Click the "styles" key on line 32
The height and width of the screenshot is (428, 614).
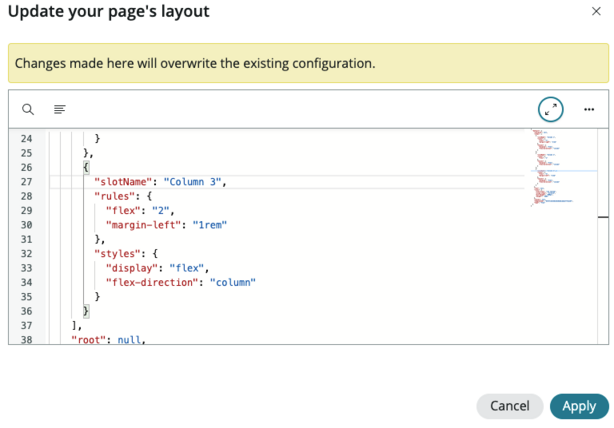click(x=117, y=254)
